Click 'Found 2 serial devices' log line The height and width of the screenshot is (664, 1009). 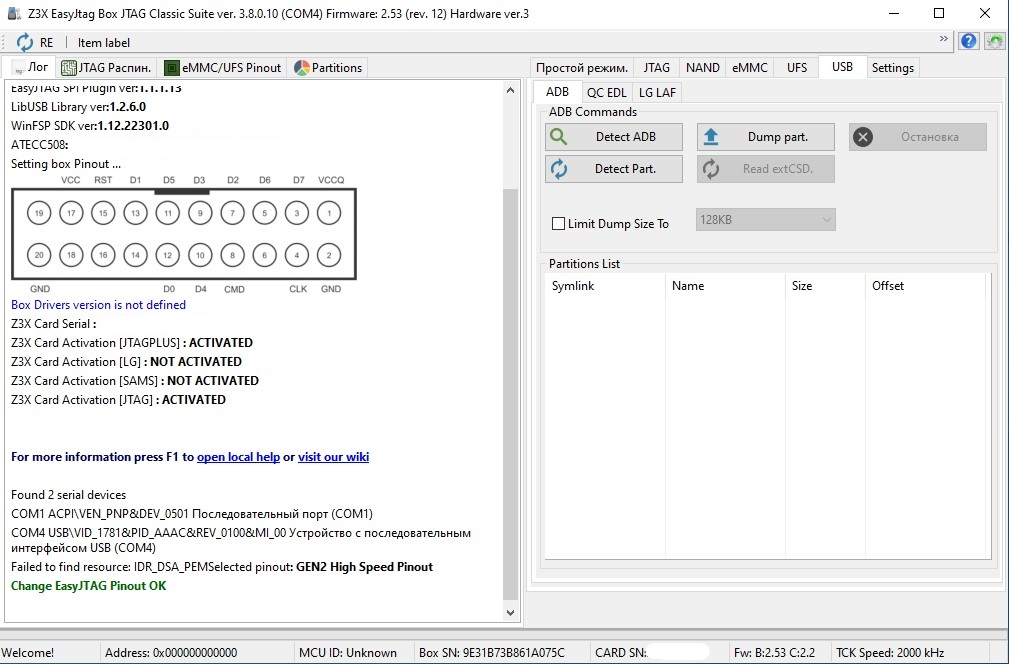coord(68,495)
